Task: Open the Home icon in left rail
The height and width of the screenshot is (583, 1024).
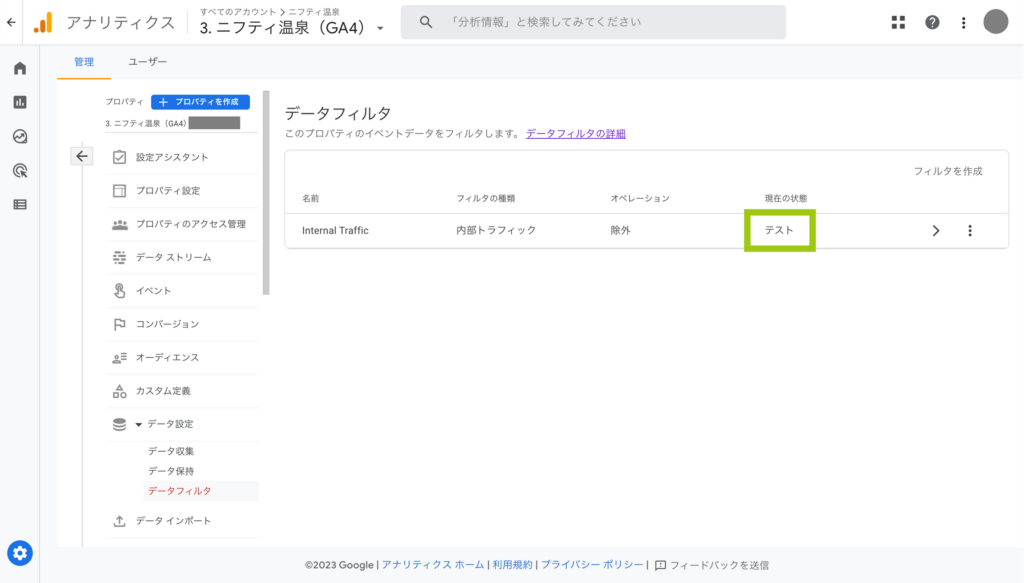Action: click(x=20, y=68)
